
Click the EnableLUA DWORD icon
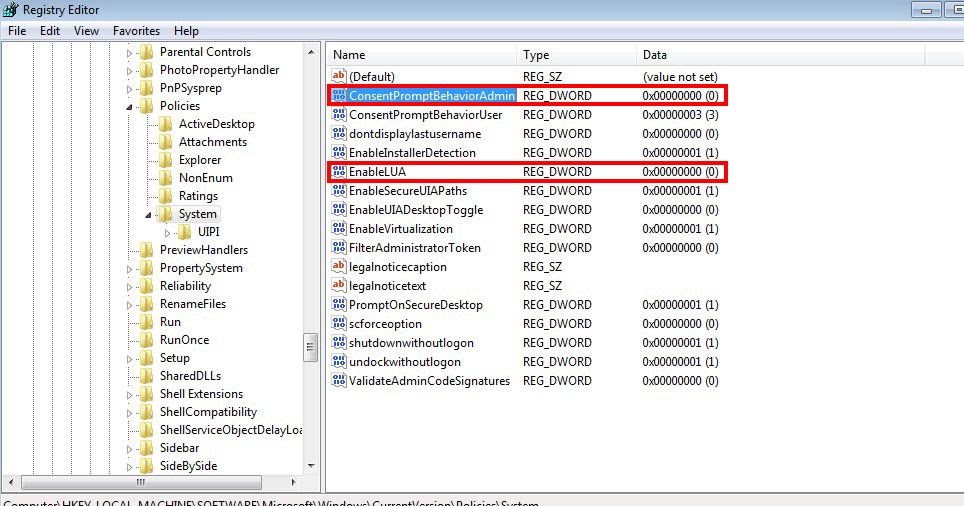click(x=339, y=172)
